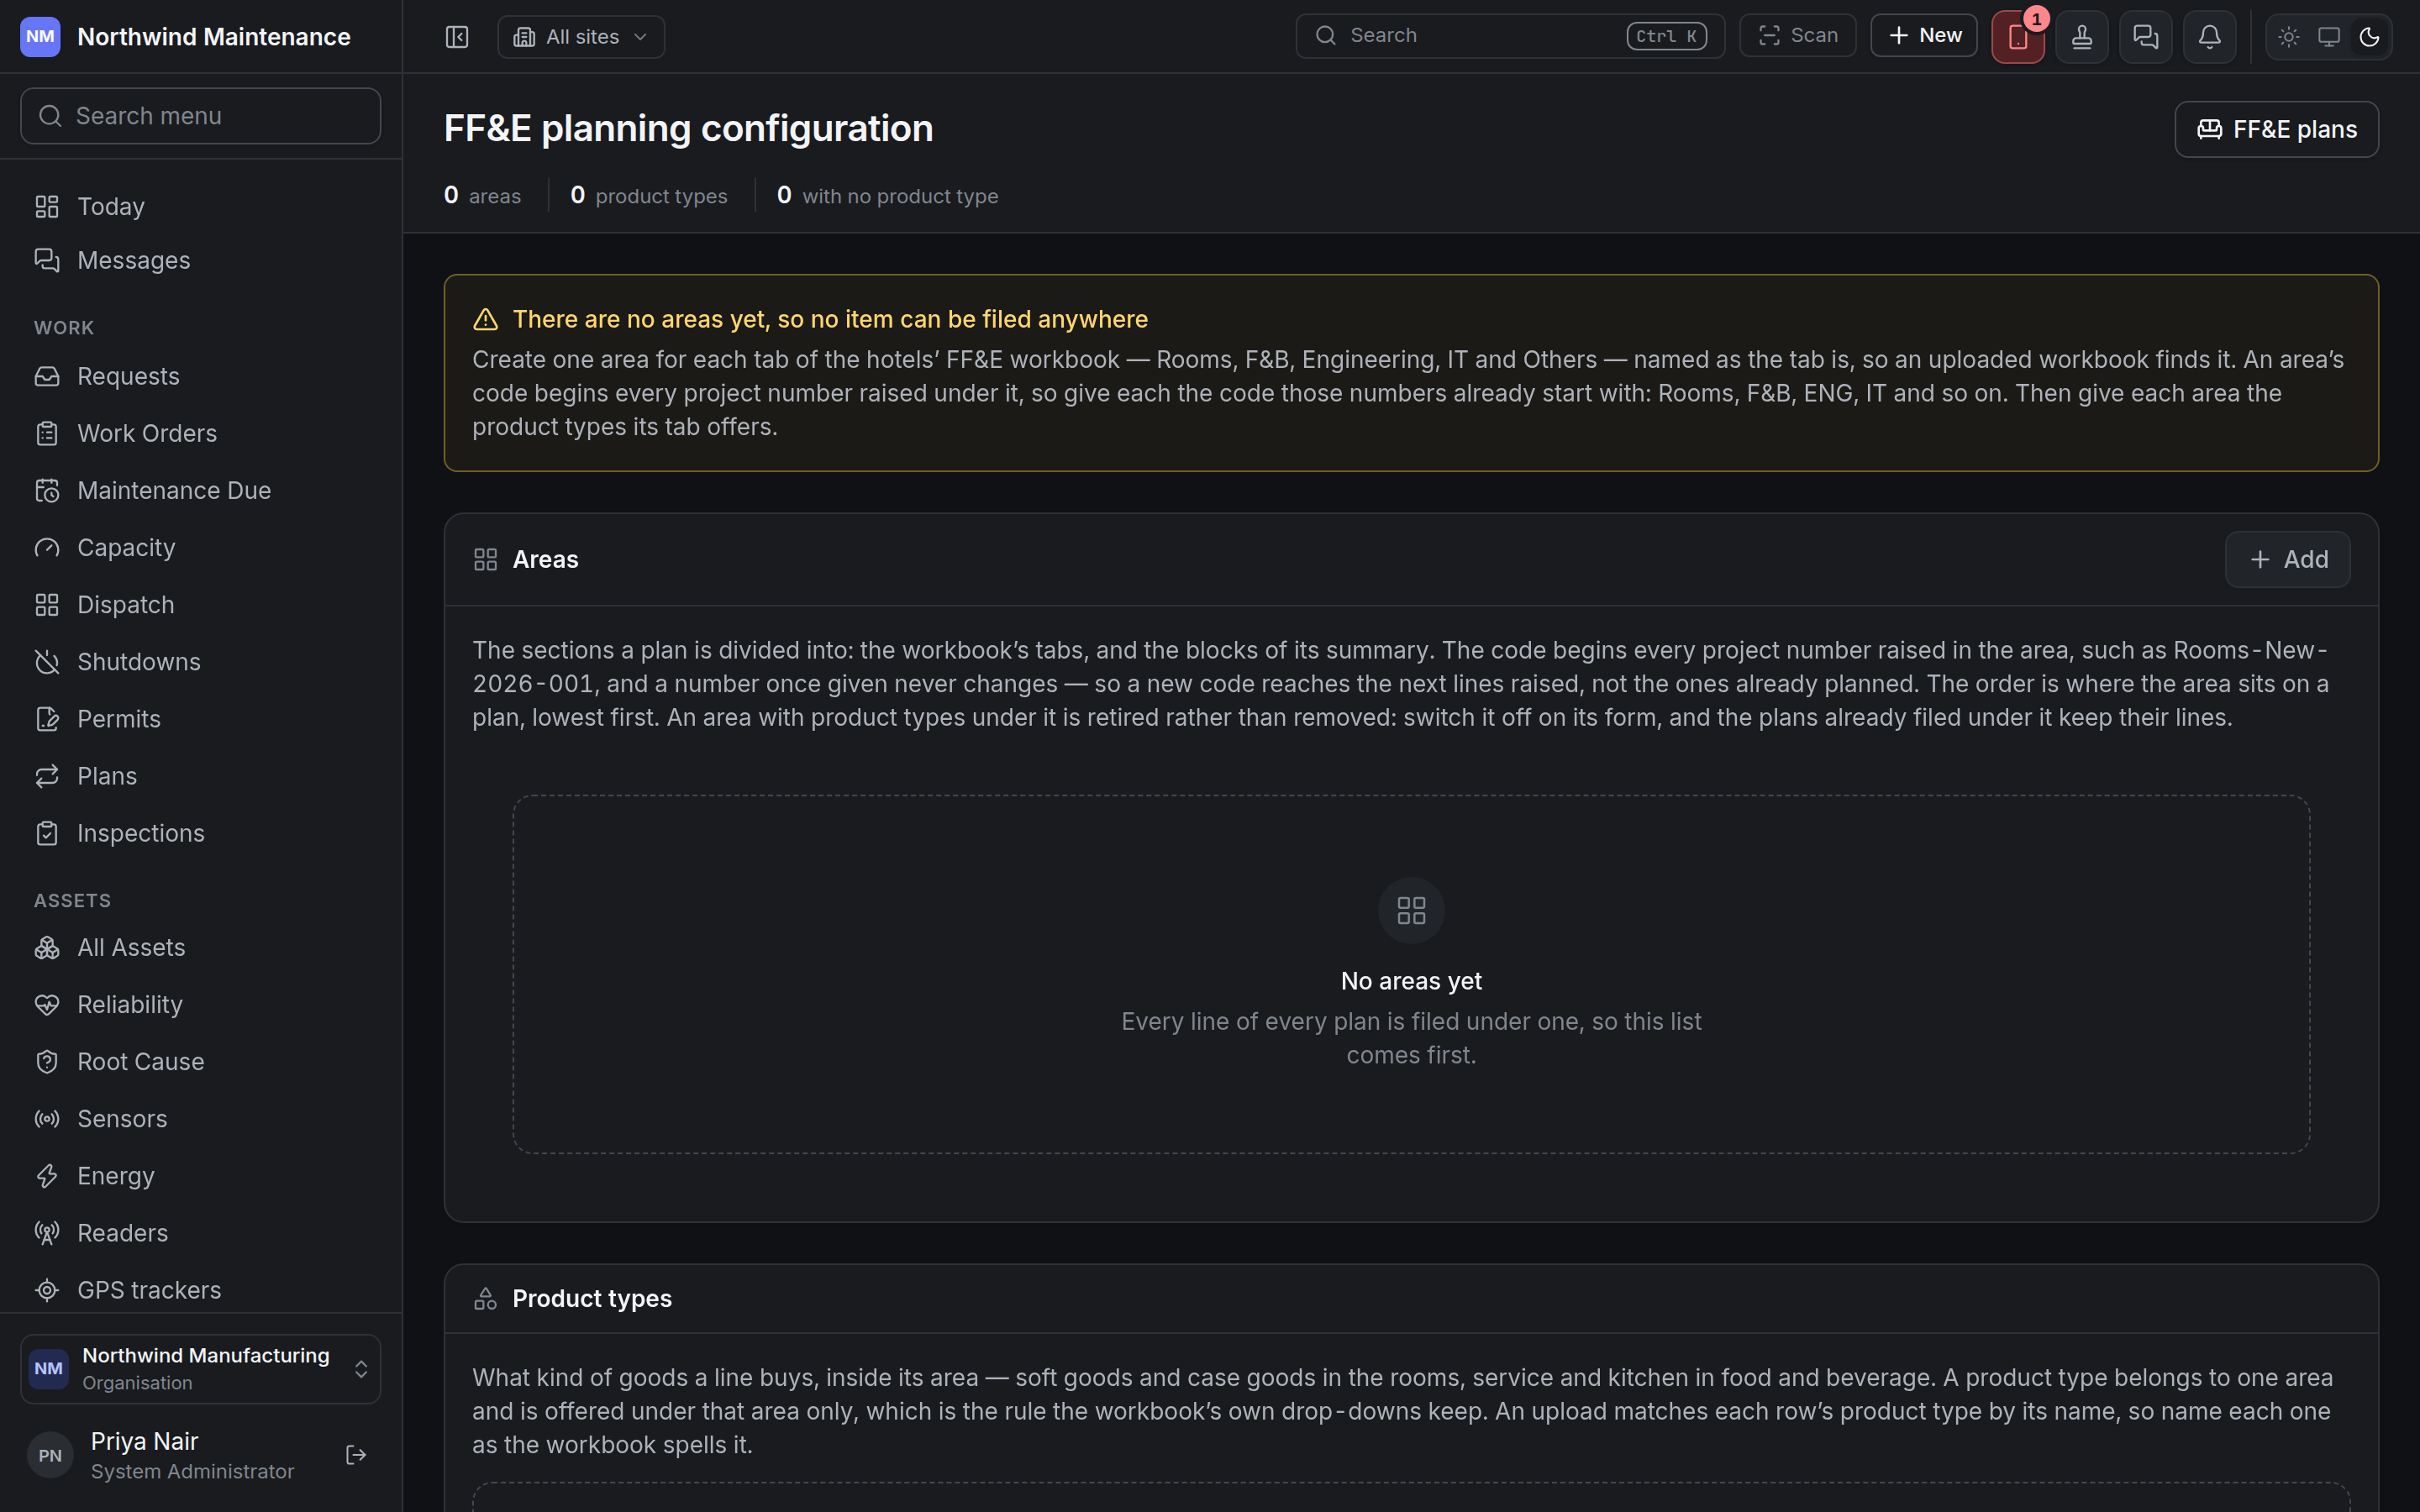Image resolution: width=2420 pixels, height=1512 pixels.
Task: Click the Northwind Maintenance logo
Action: [x=40, y=37]
